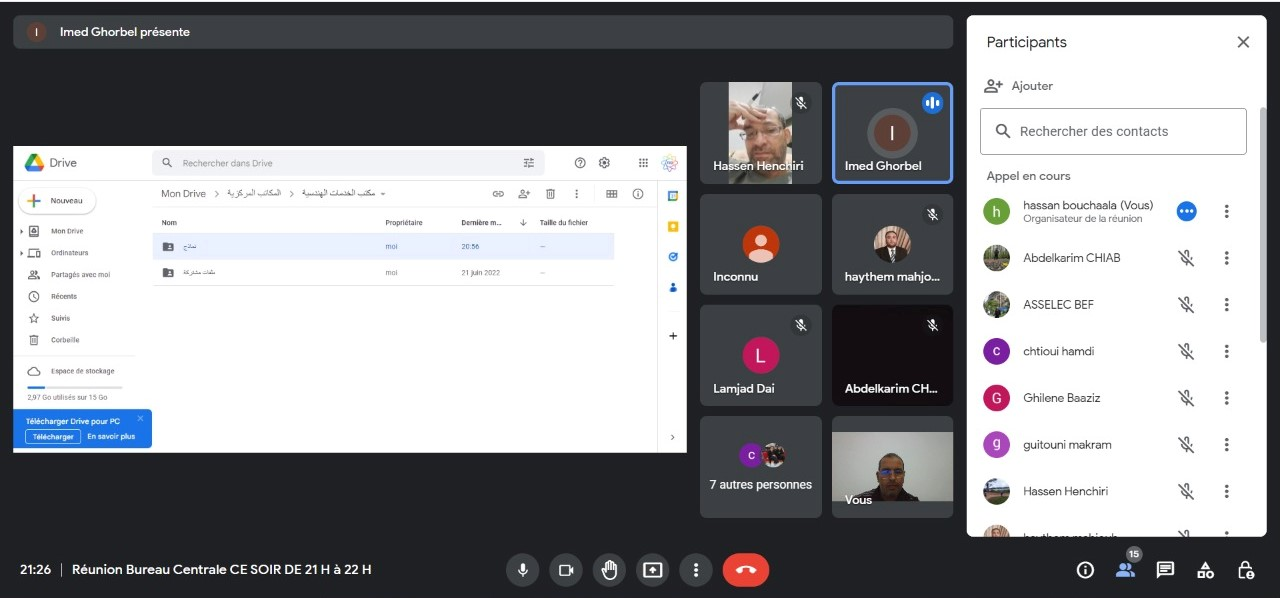The width and height of the screenshot is (1280, 598).
Task: Open the chat with everyone panel
Action: tap(1165, 570)
